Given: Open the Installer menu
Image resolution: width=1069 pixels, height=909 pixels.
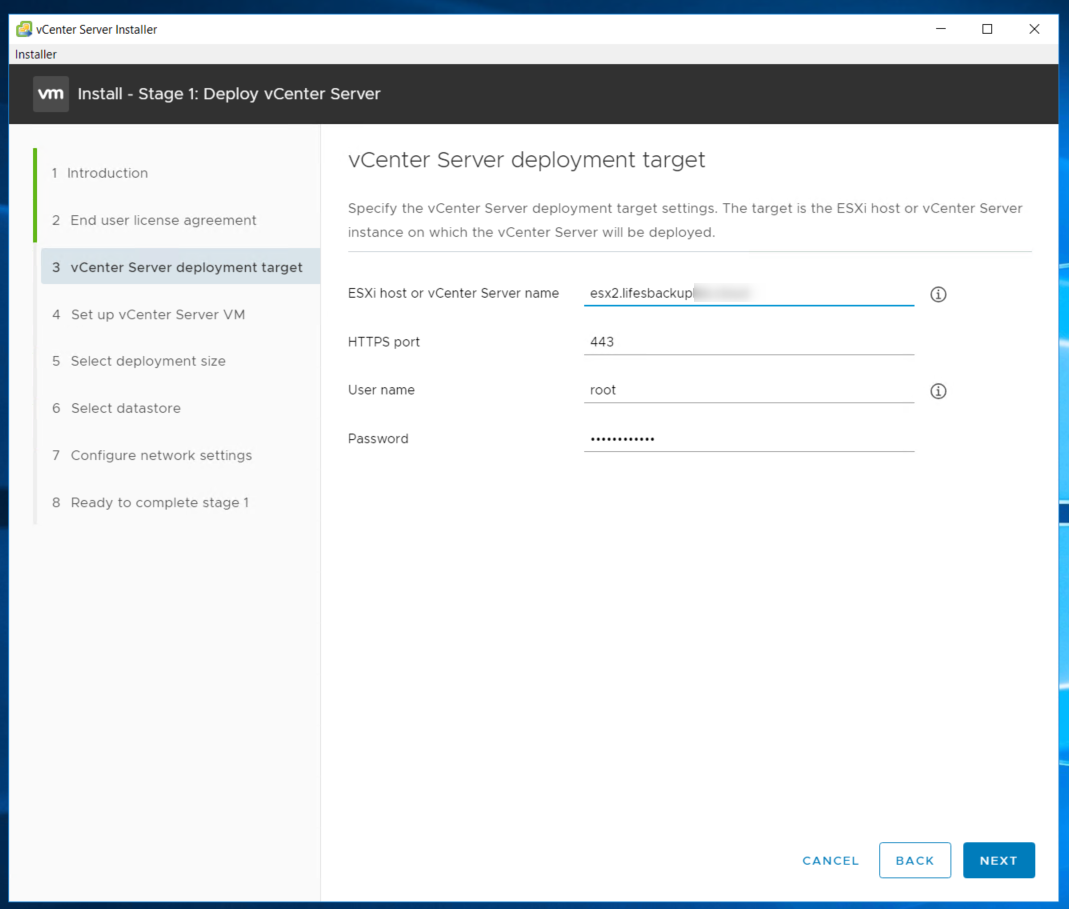Looking at the screenshot, I should [x=36, y=54].
